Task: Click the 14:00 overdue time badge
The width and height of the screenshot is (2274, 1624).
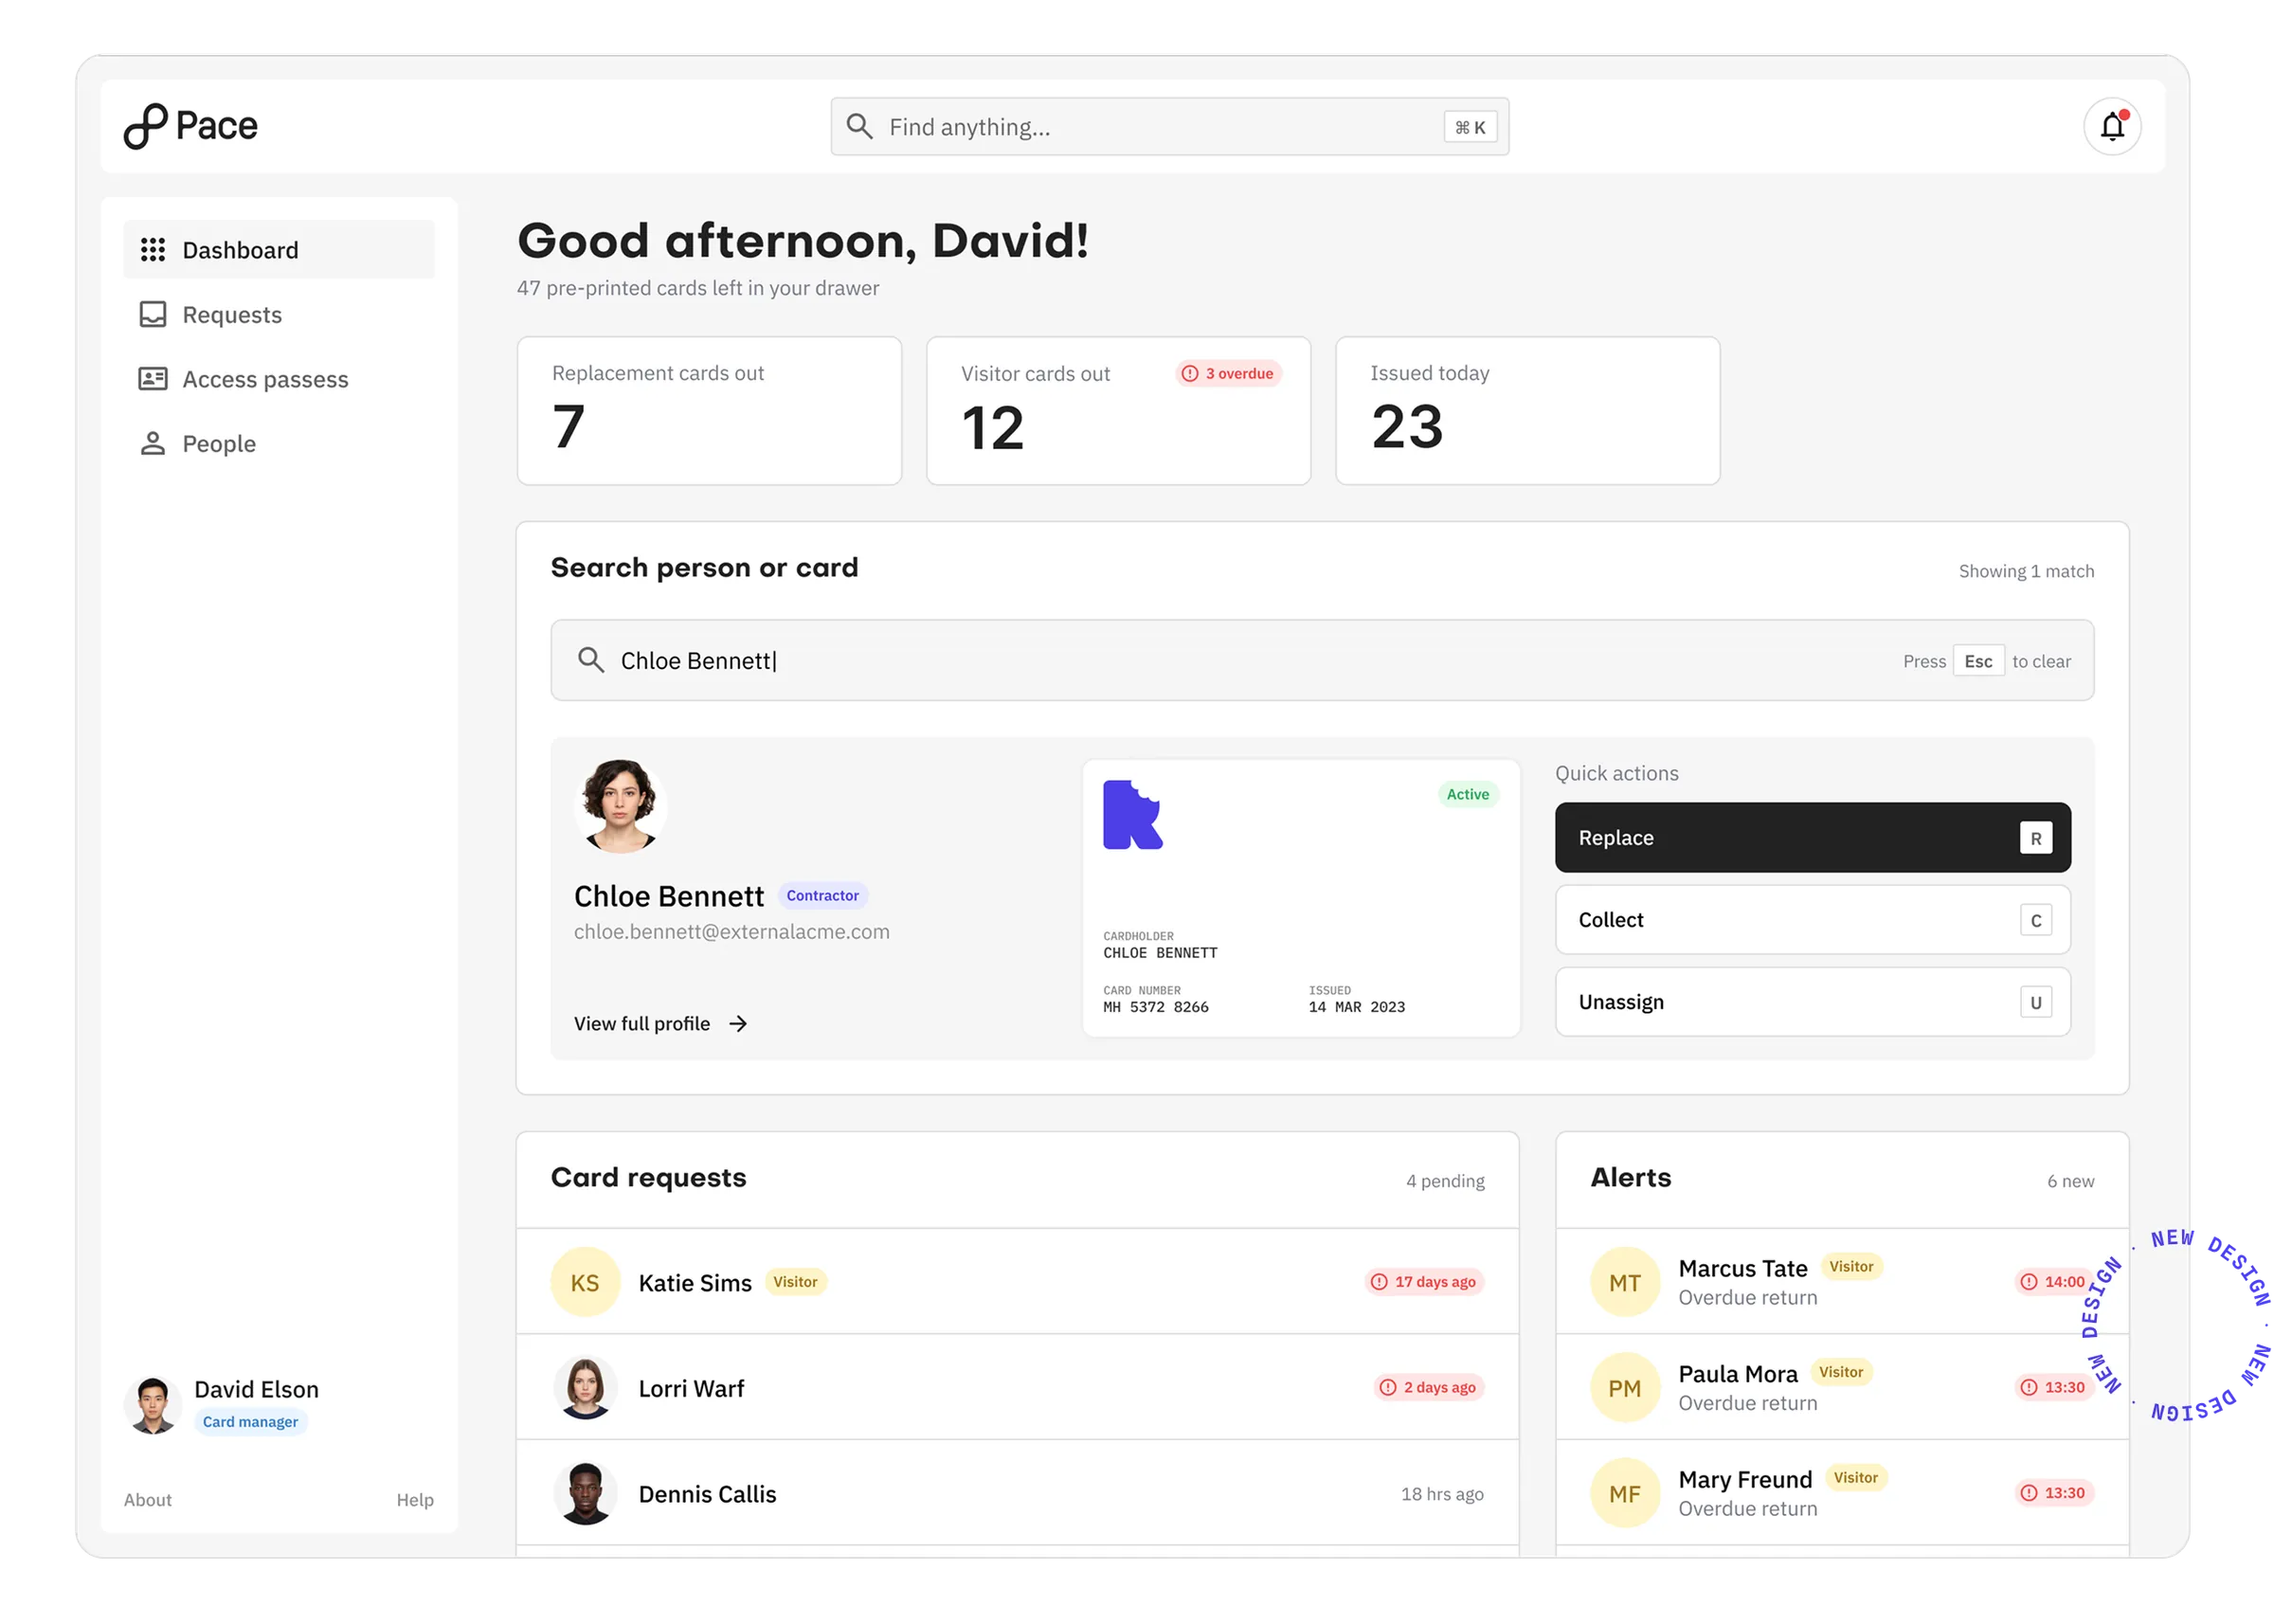Action: 2053,1282
